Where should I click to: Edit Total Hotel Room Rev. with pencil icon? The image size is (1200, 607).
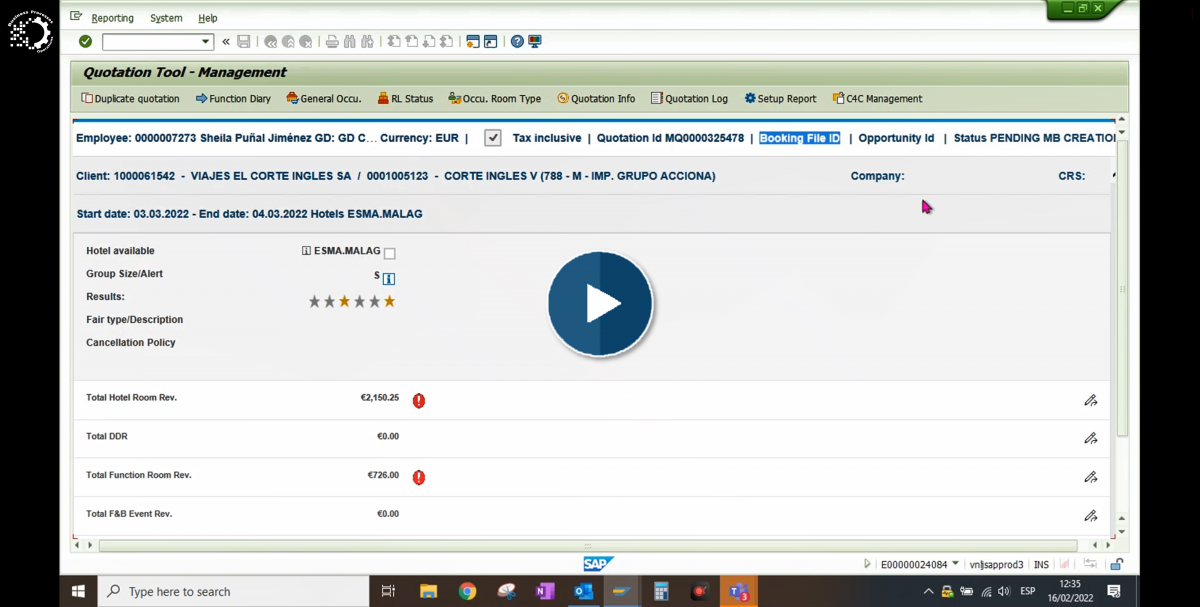pos(1091,400)
